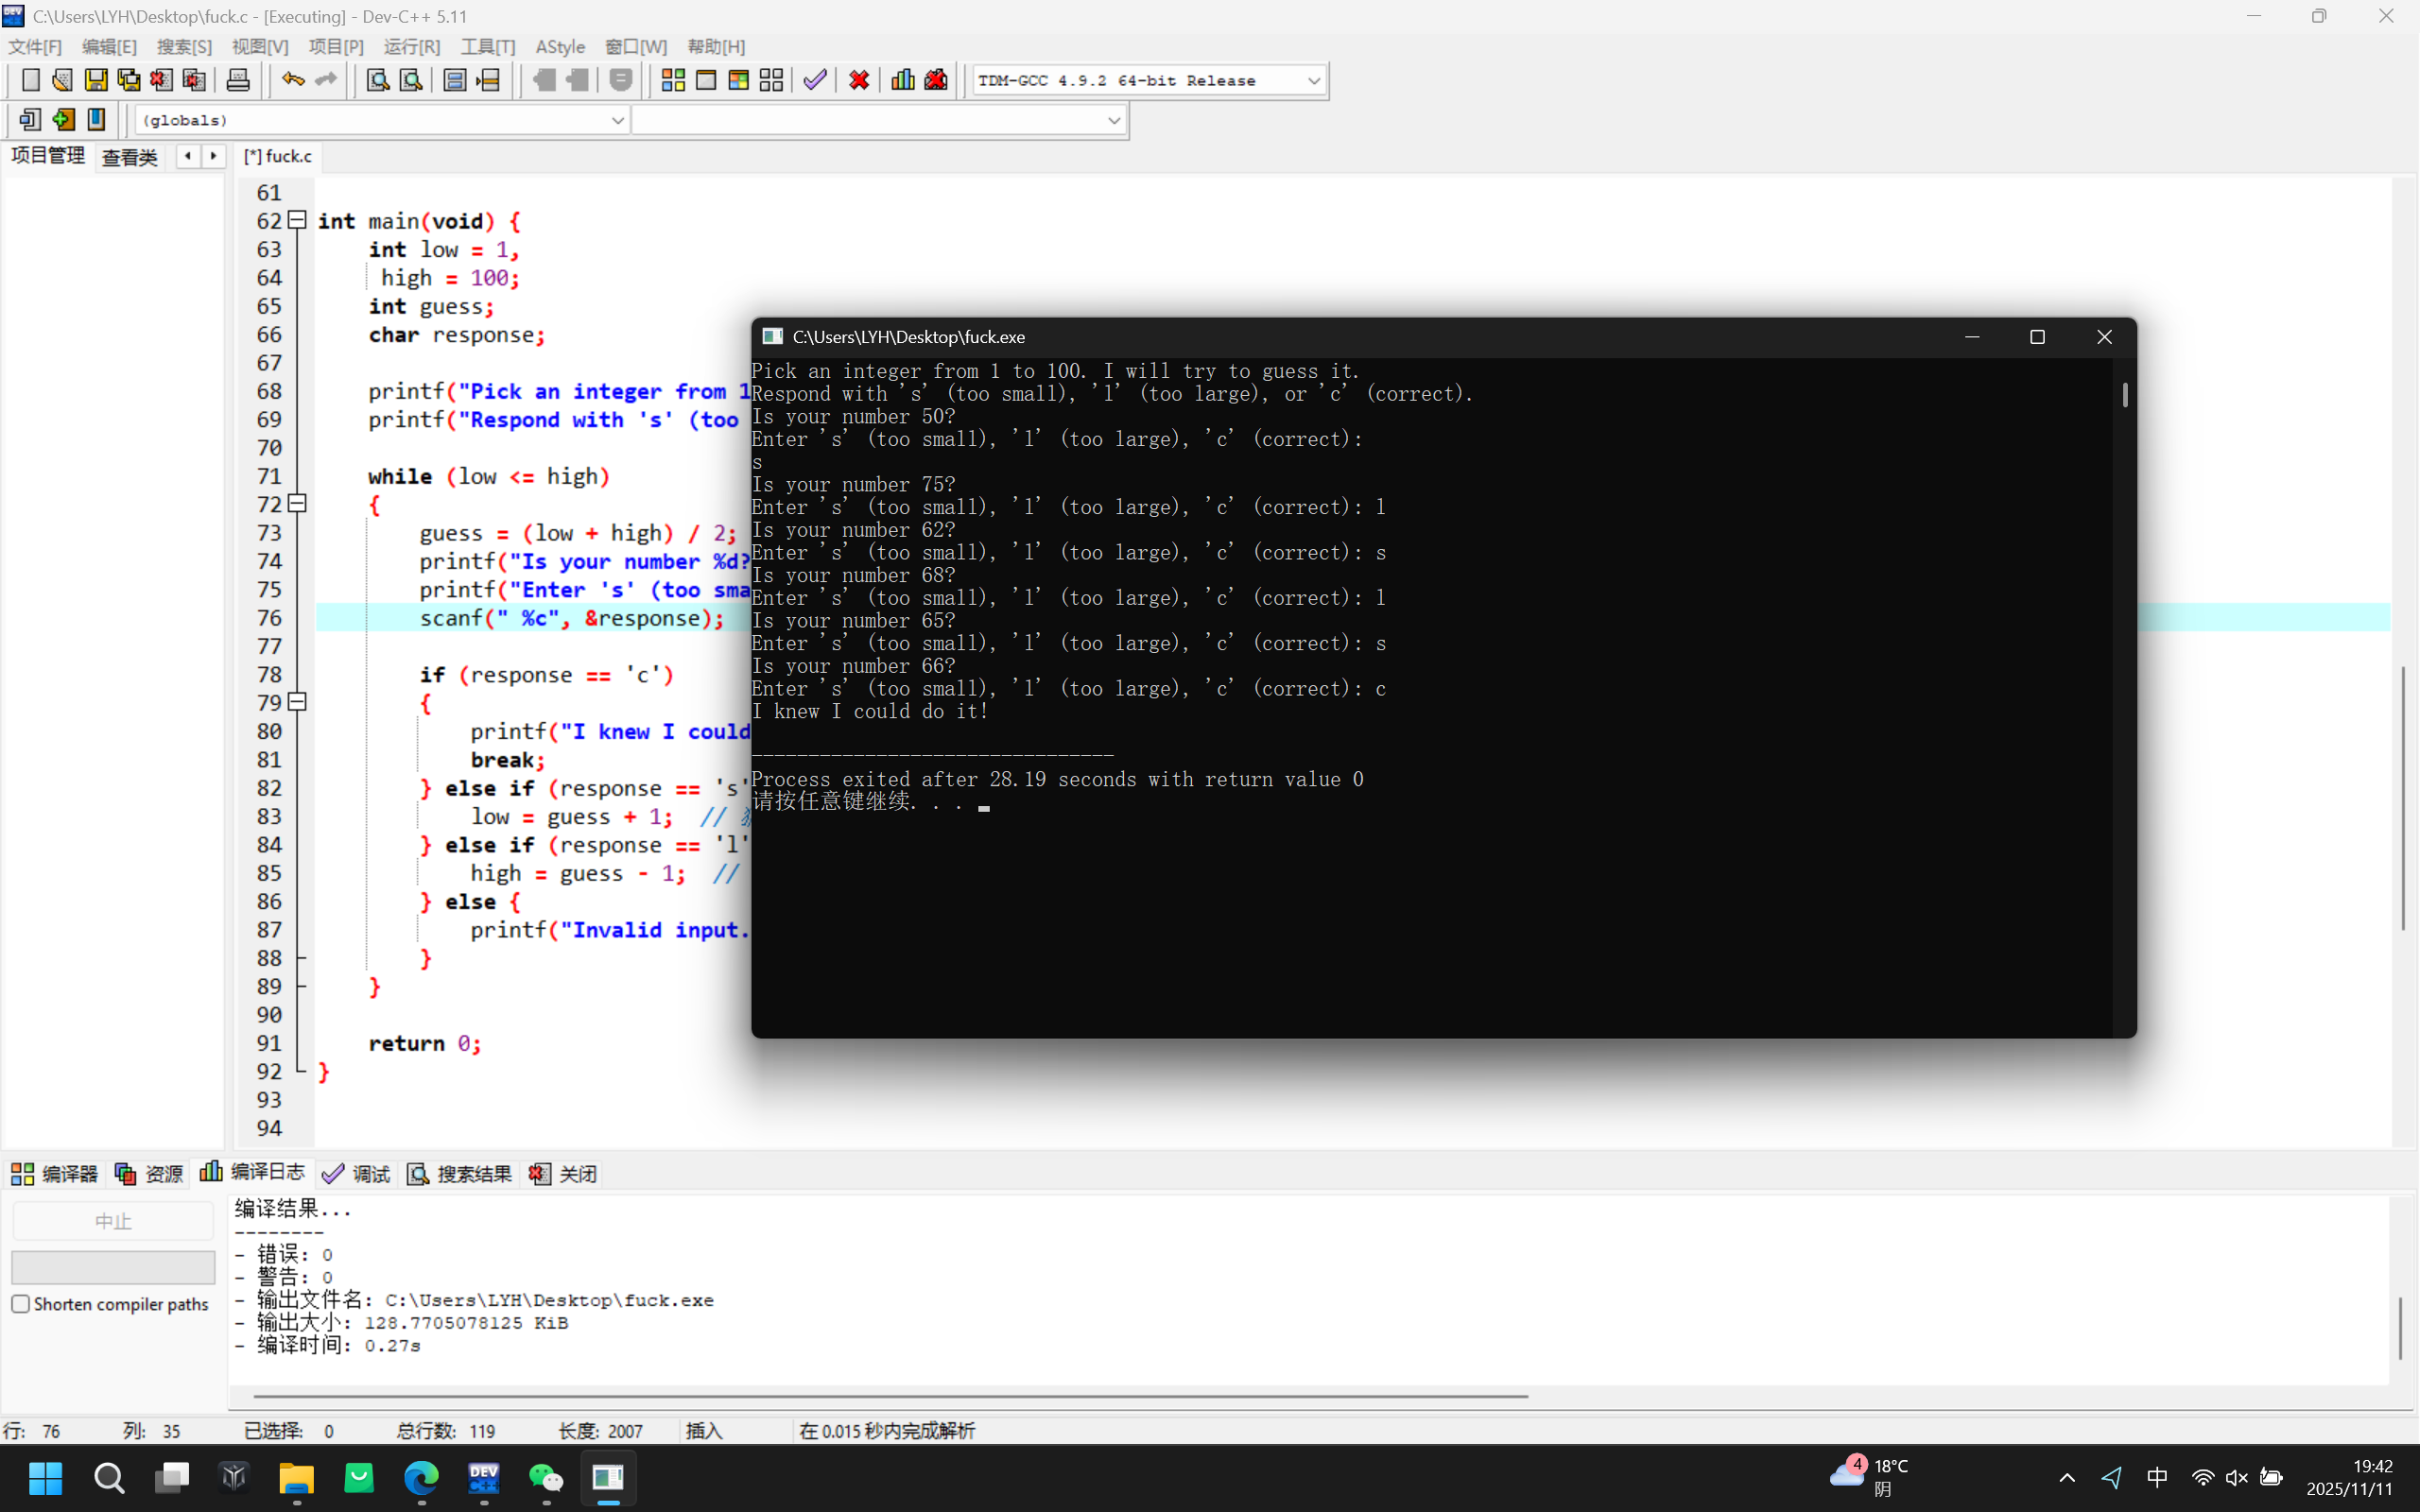The height and width of the screenshot is (1512, 2420).
Task: Click the Compile icon with four colored squares
Action: (x=673, y=80)
